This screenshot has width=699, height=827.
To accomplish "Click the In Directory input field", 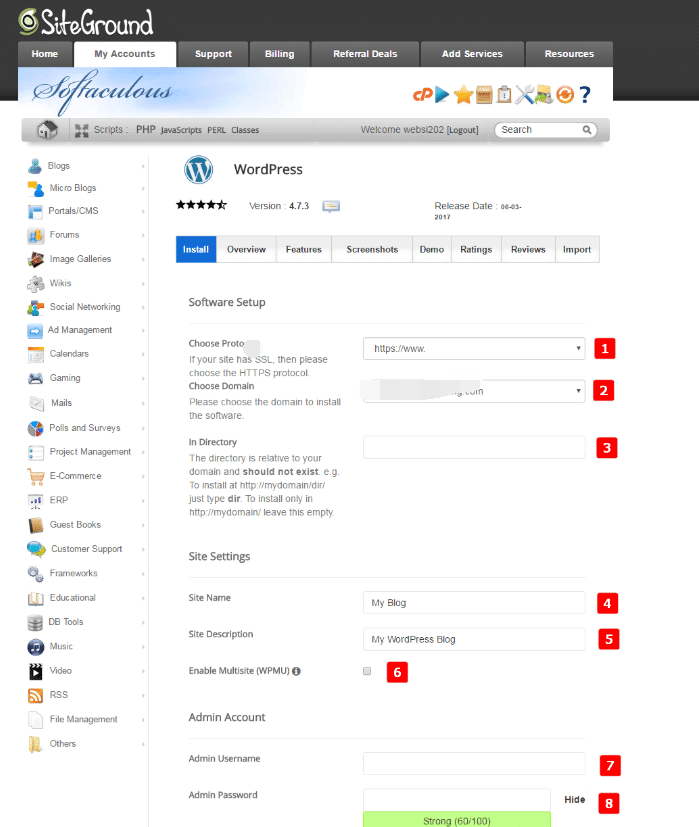I will [474, 447].
